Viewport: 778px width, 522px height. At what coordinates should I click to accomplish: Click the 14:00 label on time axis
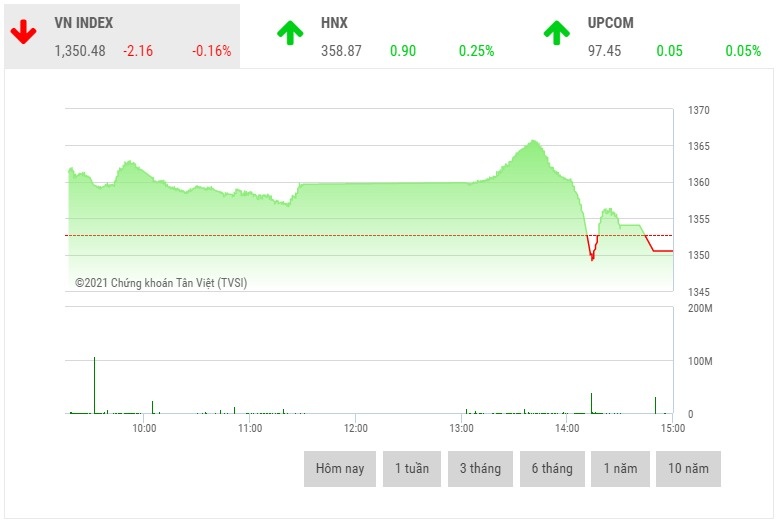tap(567, 428)
